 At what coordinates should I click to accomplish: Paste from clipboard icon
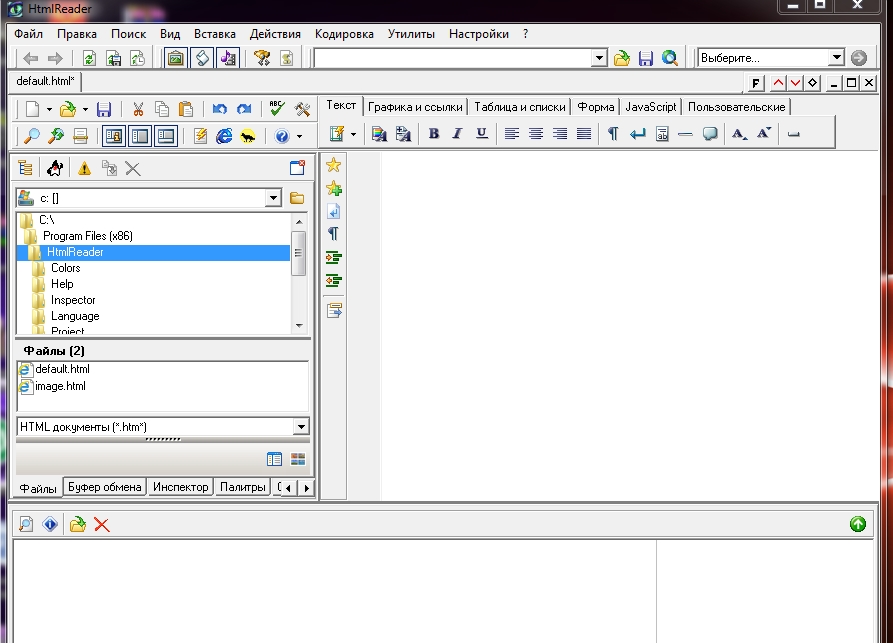coord(186,109)
